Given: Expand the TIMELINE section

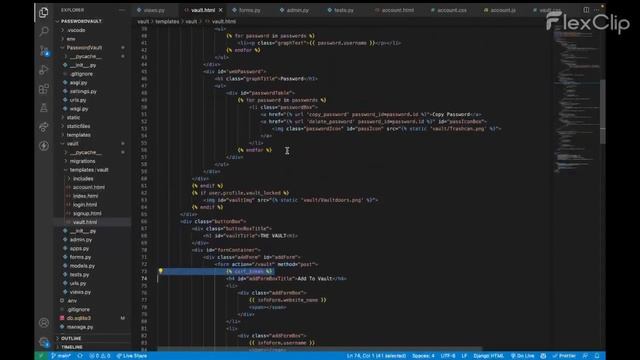Looking at the screenshot, I should pos(72,347).
